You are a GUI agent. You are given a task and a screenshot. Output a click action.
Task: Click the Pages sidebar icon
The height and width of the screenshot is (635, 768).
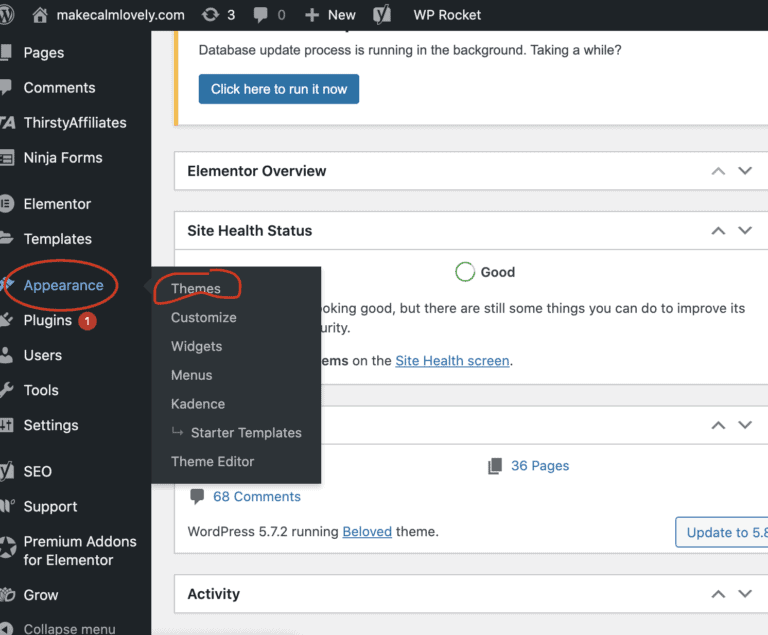[x=5, y=52]
